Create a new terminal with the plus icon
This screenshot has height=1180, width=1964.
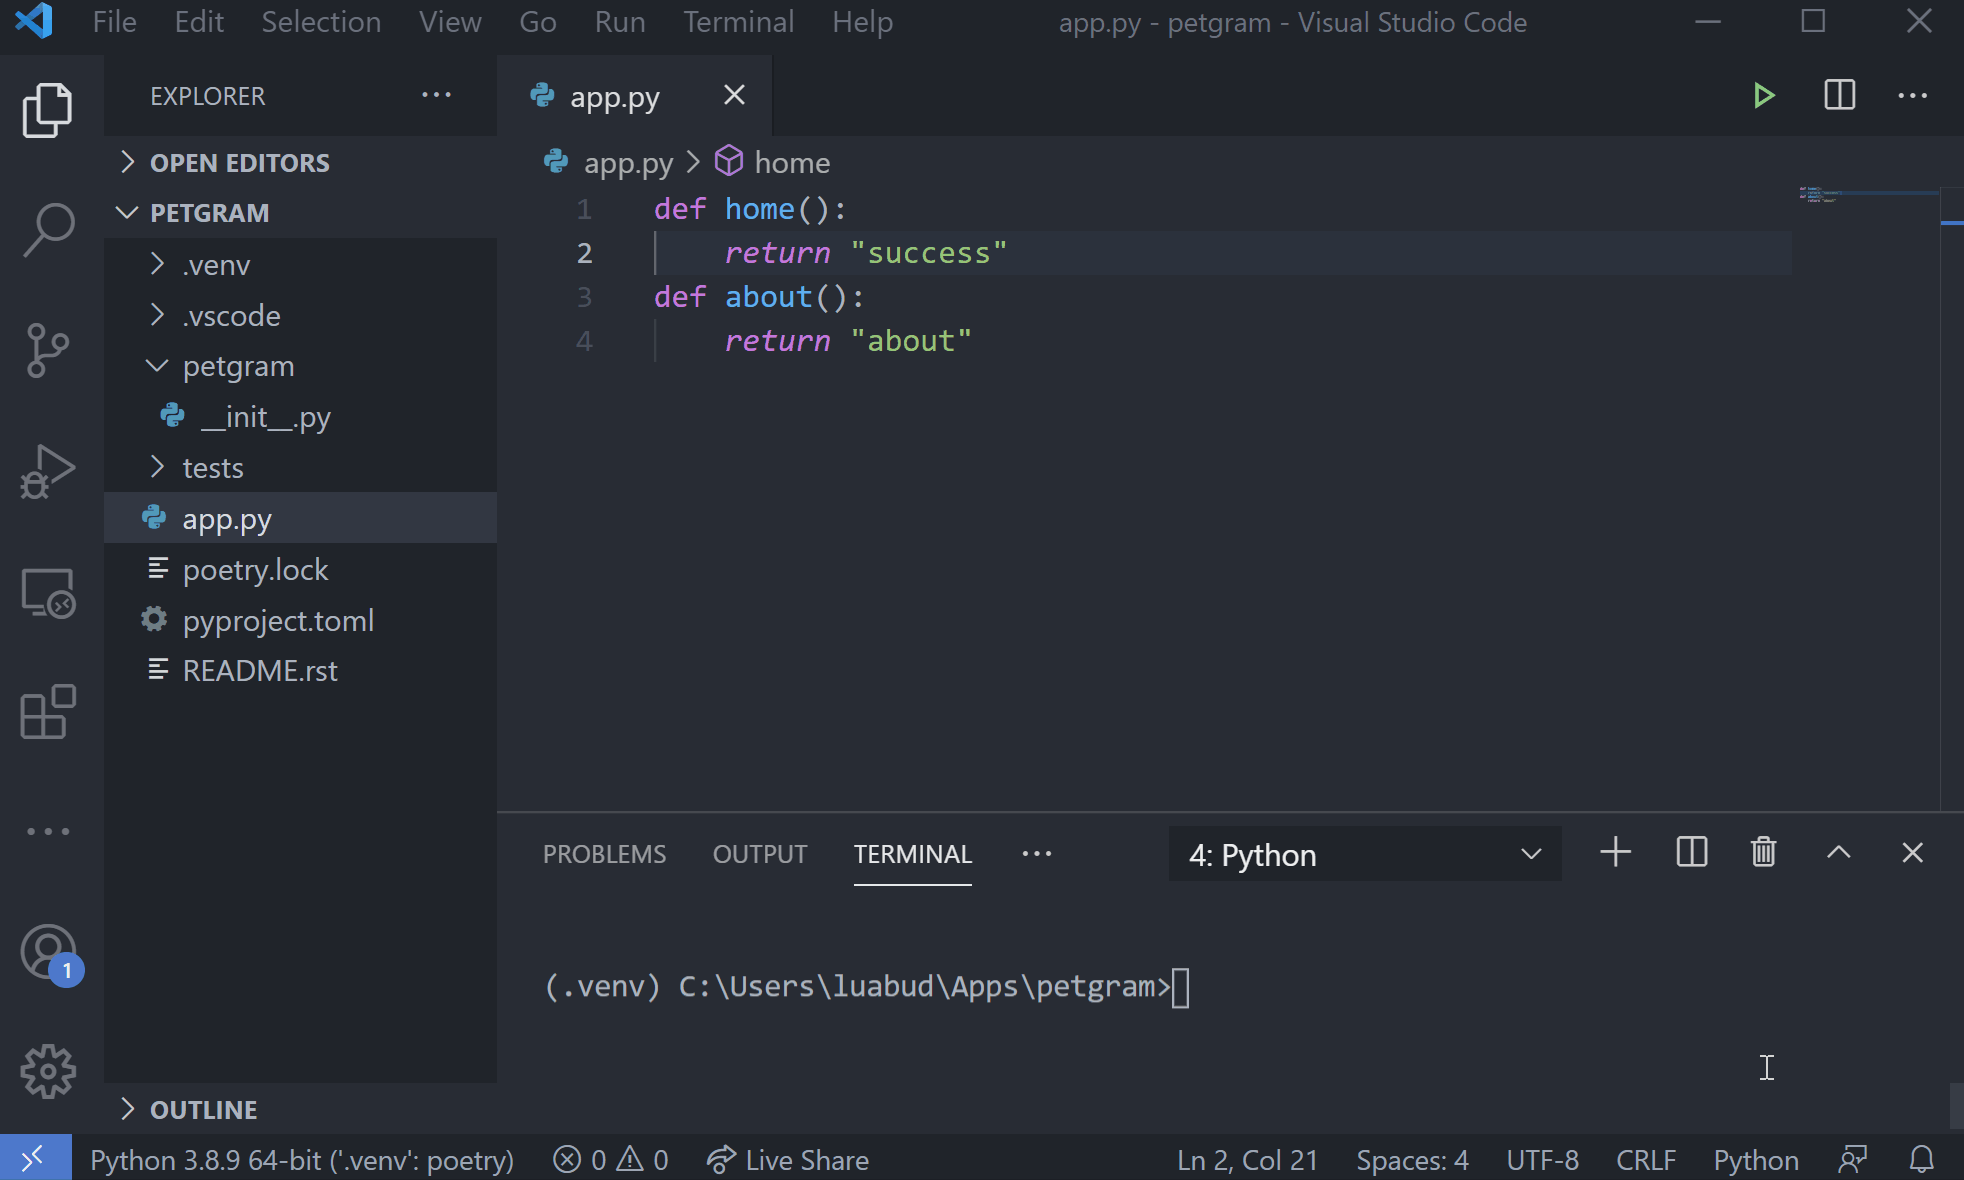click(1614, 852)
